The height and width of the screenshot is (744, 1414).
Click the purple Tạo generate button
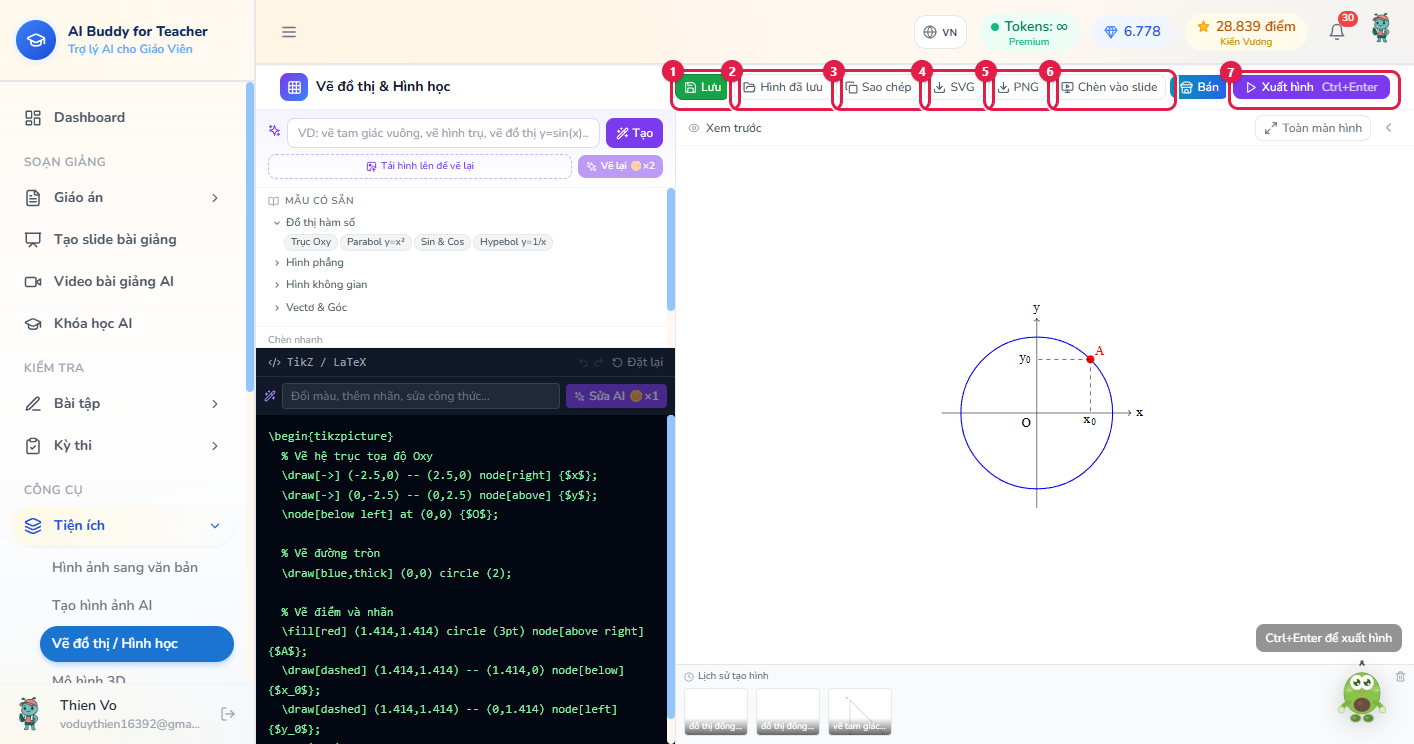(634, 133)
